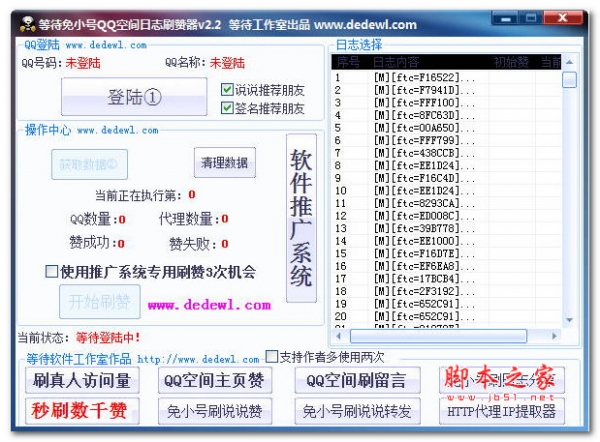Viewport: 600px width, 442px height.
Task: Open HTTP代理IP提取器 button
Action: [x=502, y=411]
